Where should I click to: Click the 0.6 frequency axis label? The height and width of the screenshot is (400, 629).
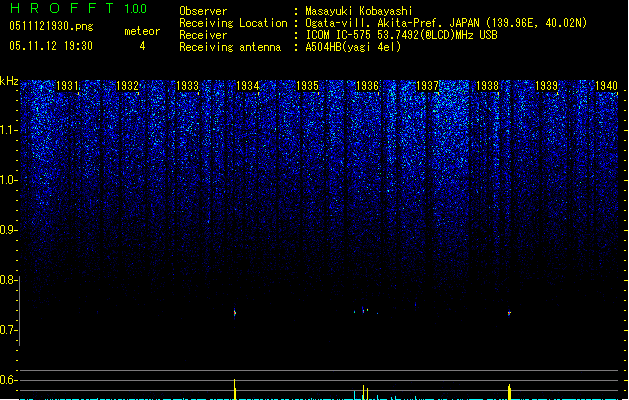click(8, 380)
